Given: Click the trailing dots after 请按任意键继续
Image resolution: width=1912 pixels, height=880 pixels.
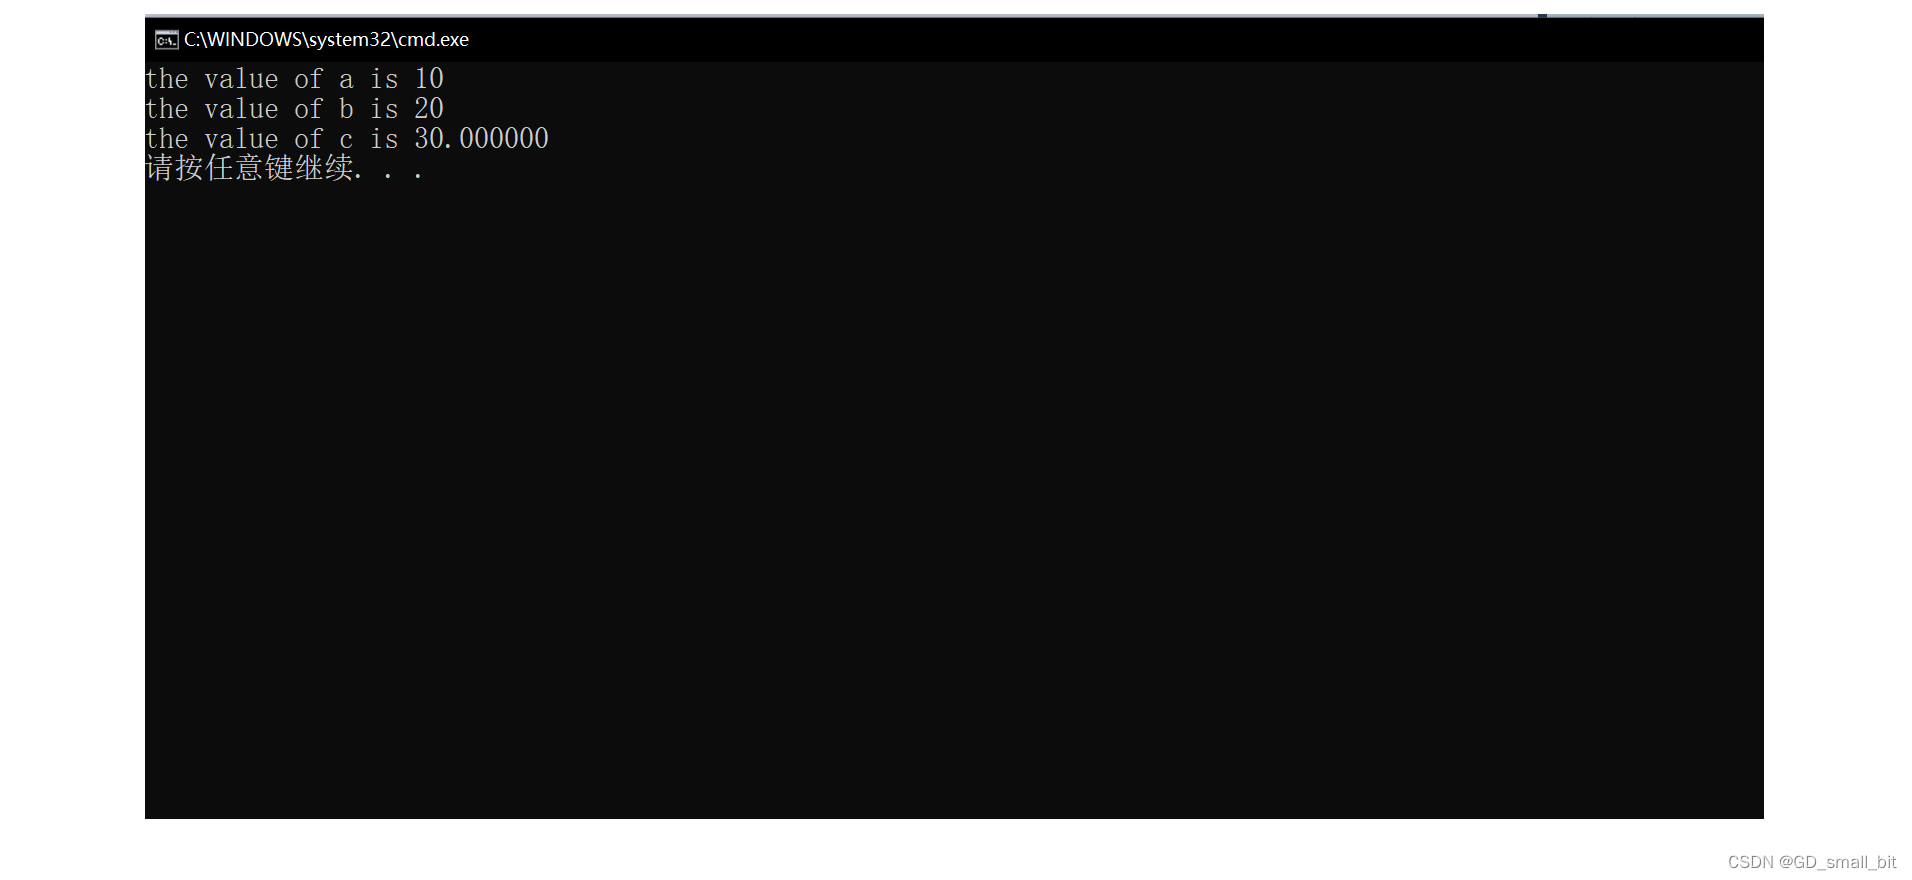Looking at the screenshot, I should [x=390, y=174].
